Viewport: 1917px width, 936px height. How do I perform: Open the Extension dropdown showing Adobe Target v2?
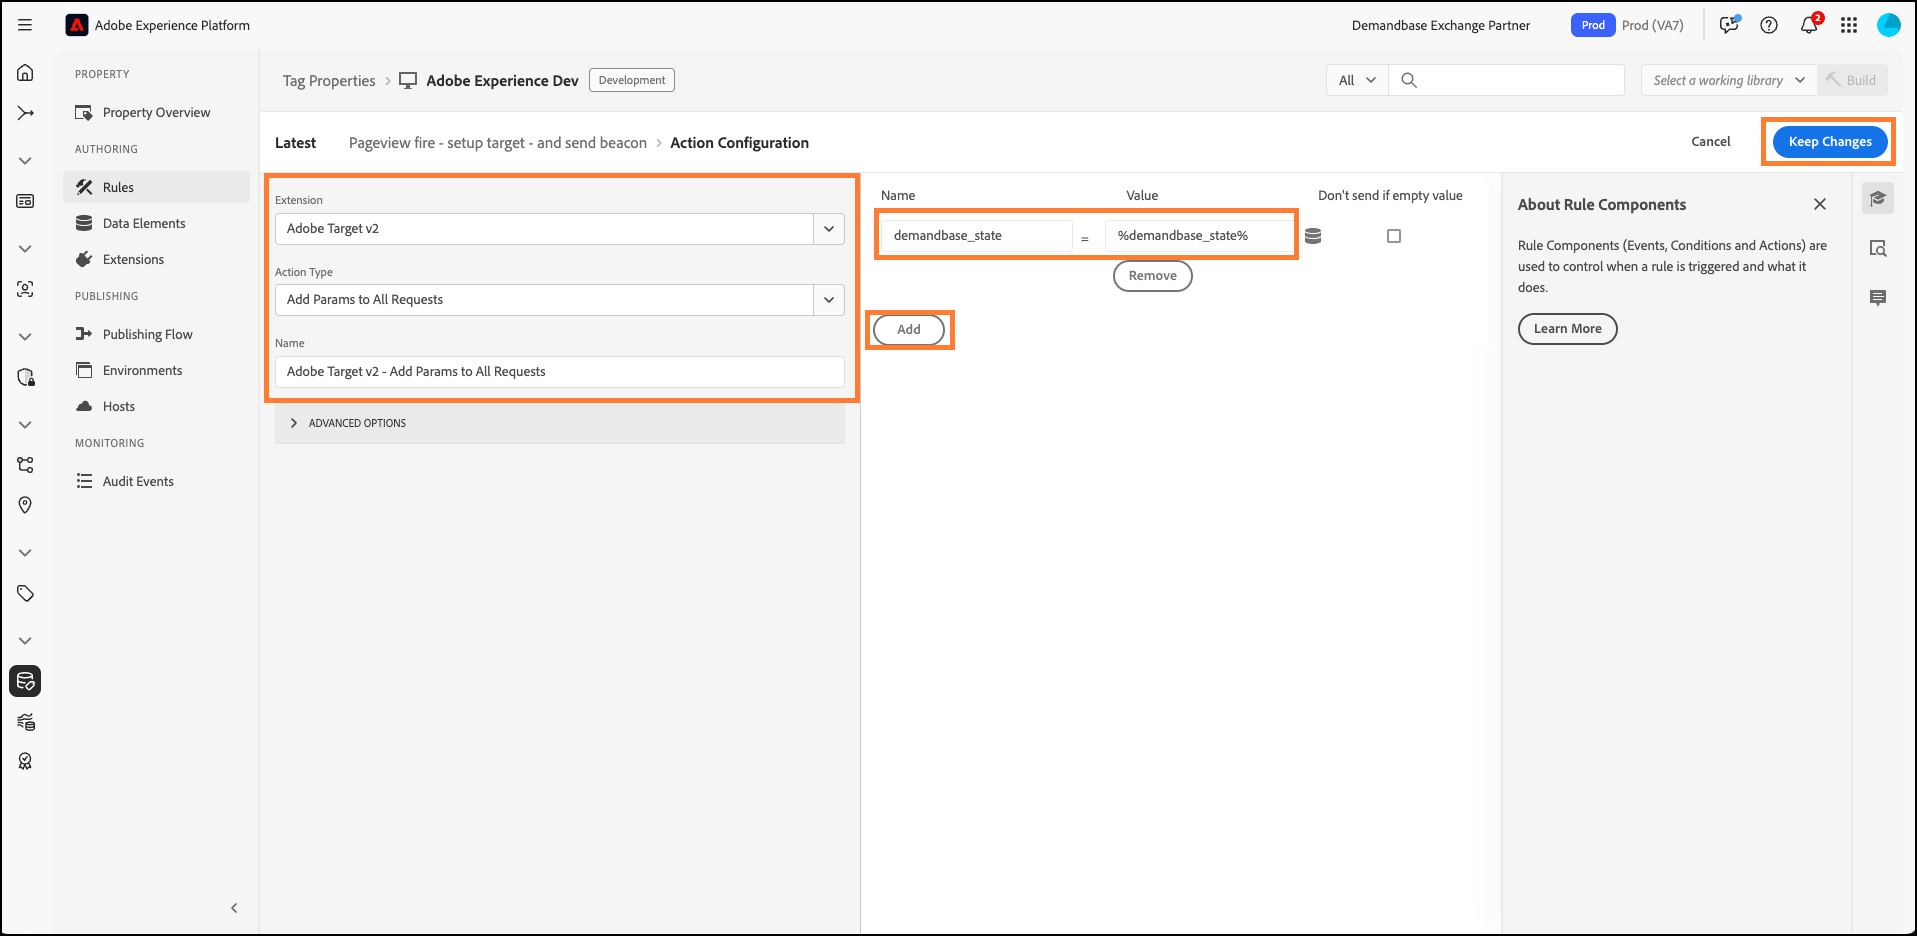tap(559, 229)
